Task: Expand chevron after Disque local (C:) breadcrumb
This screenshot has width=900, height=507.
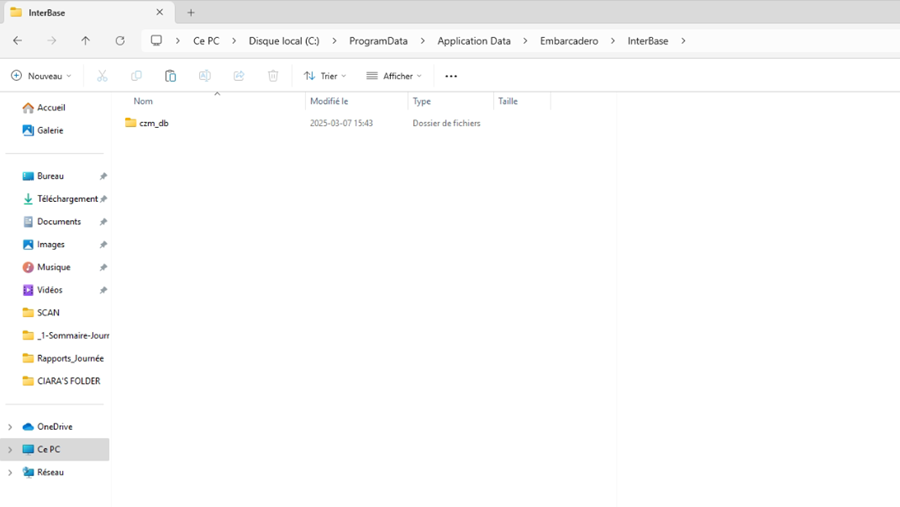Action: pyautogui.click(x=335, y=41)
